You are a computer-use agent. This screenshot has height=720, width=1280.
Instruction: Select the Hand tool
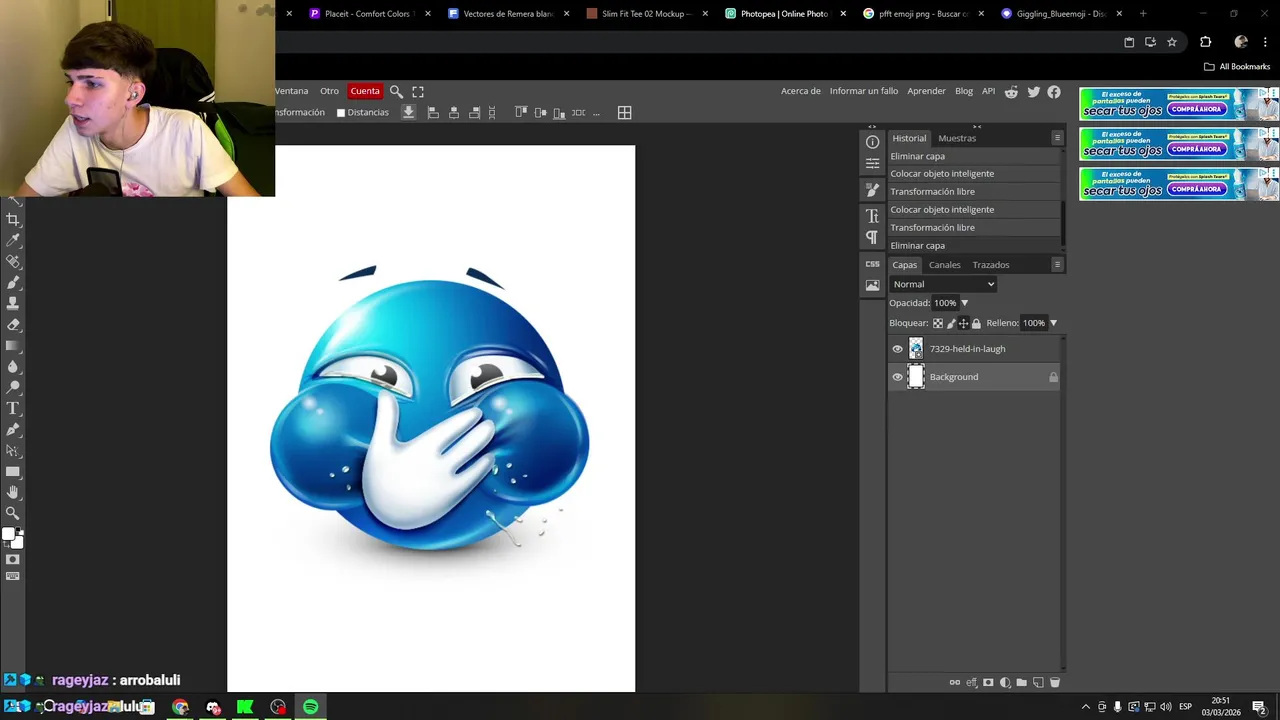[13, 492]
